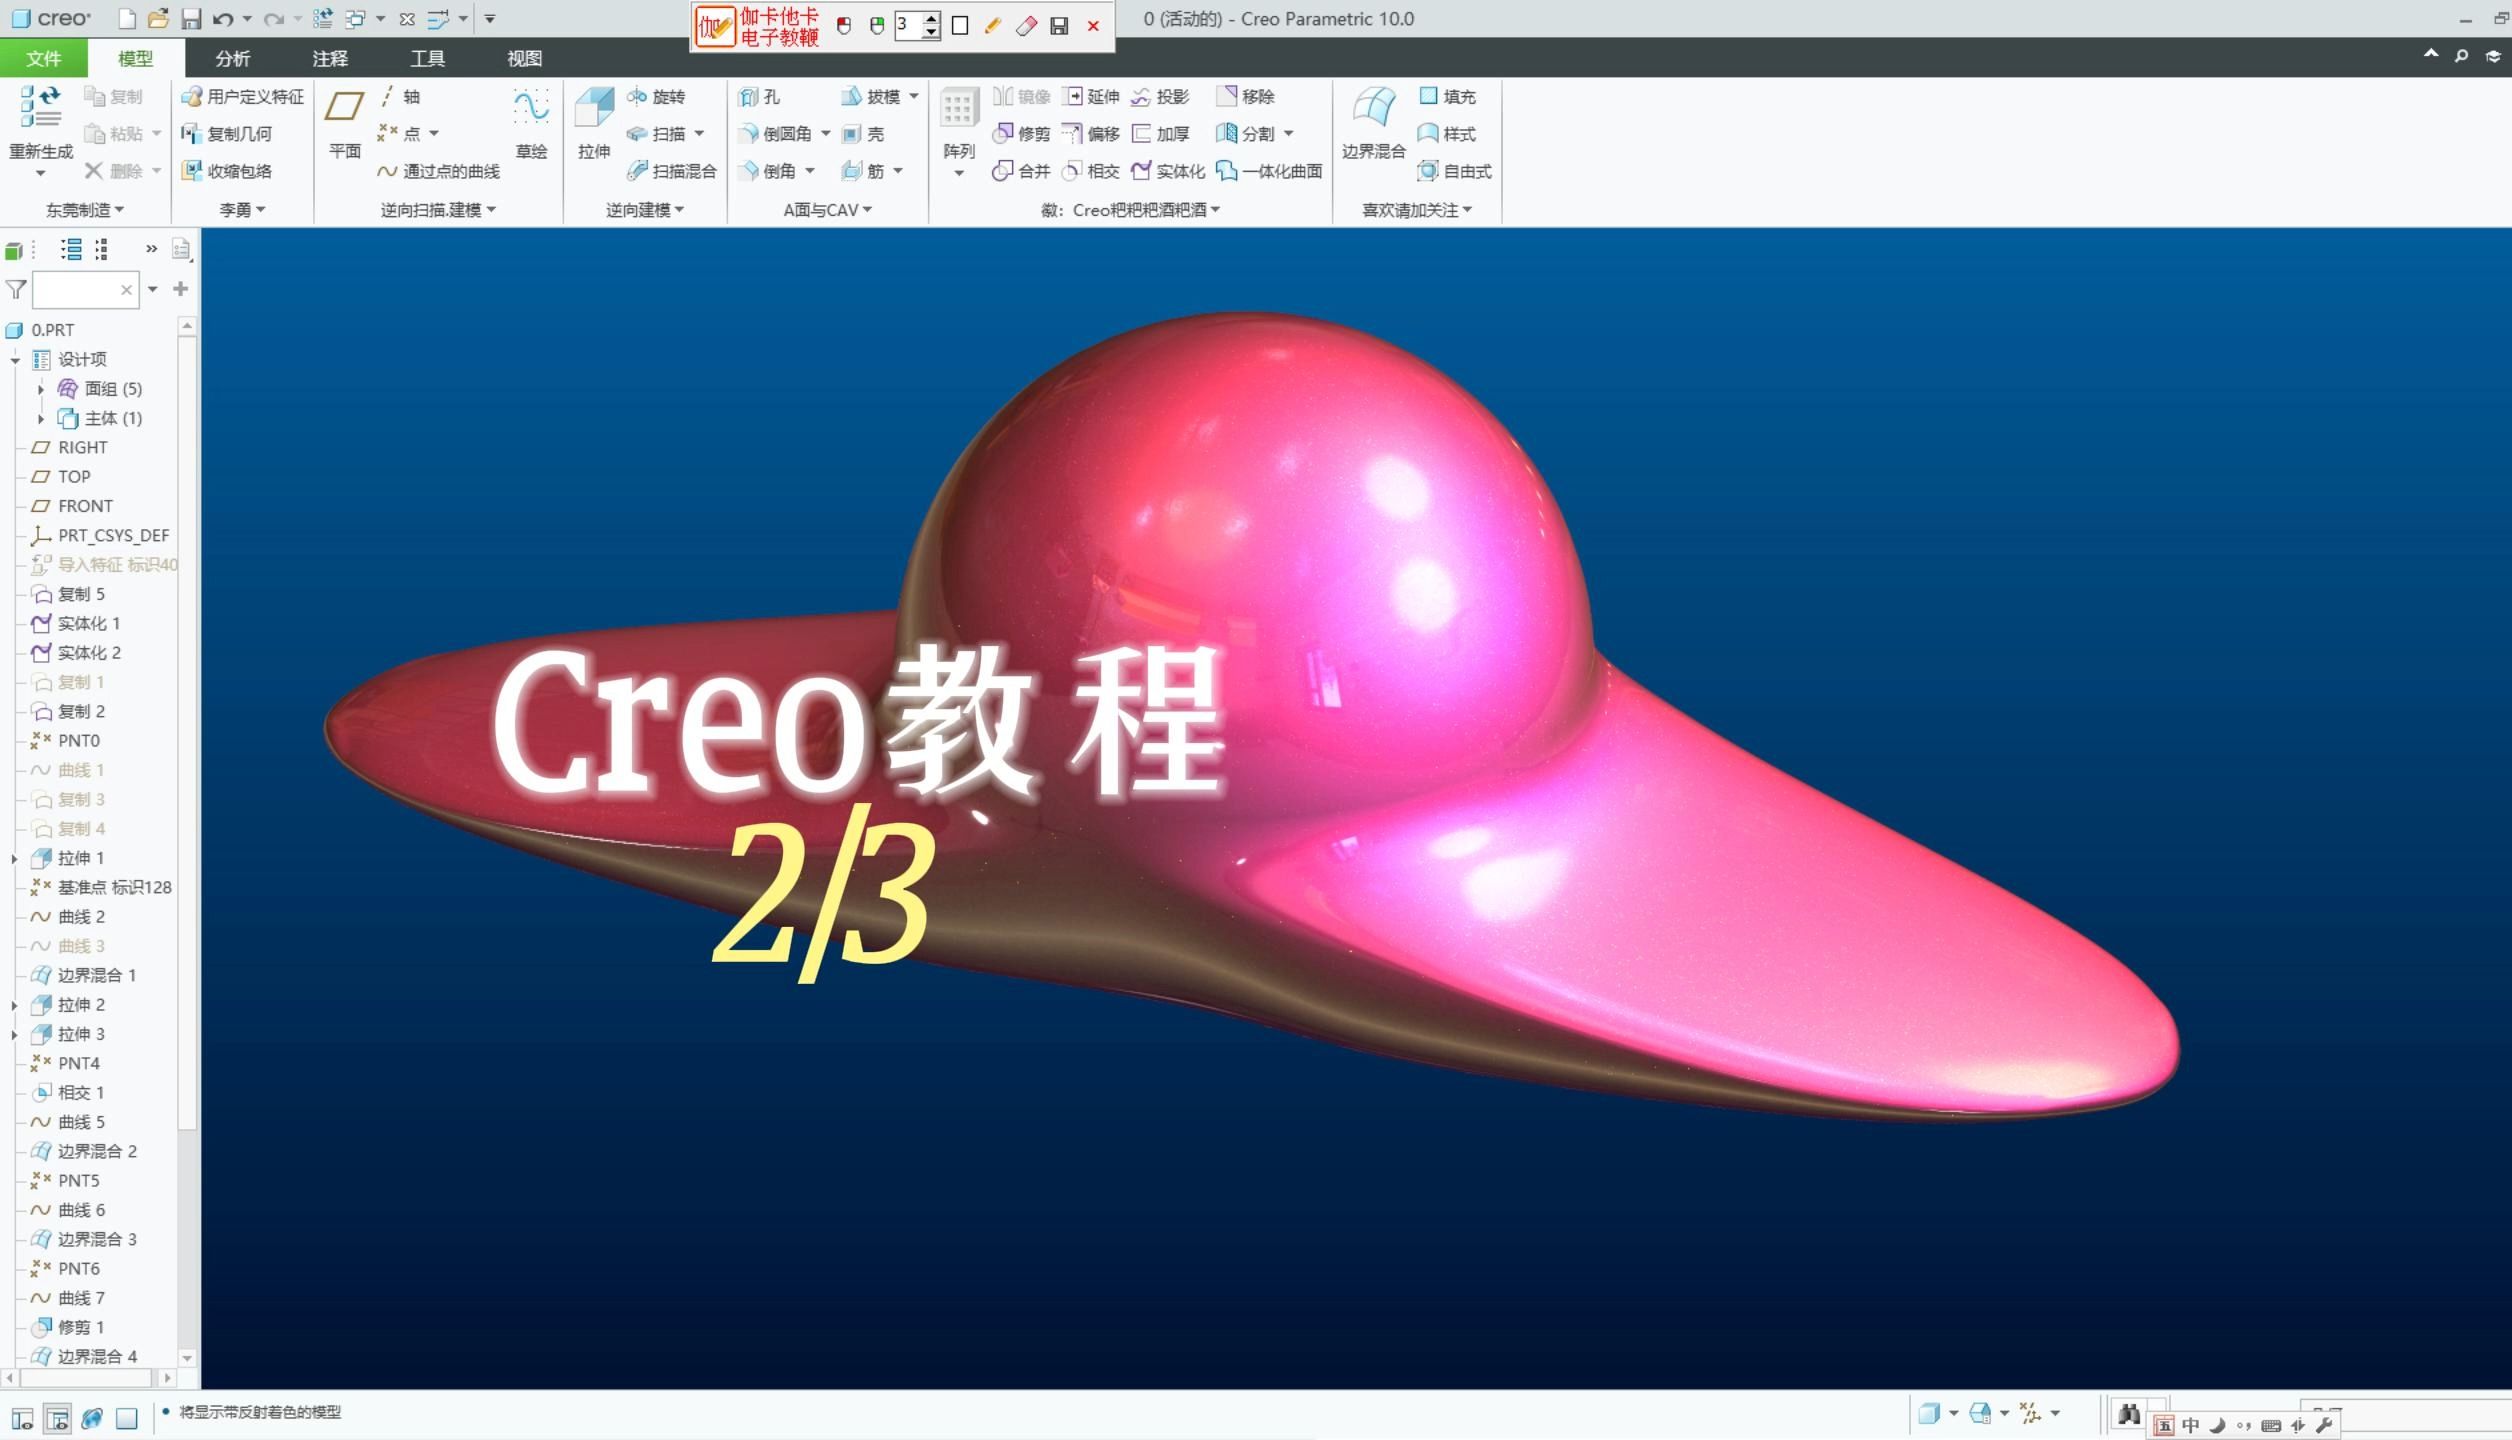Screen dimensions: 2512x1440
Task: Switch to the 分析 ribbon tab
Action: [x=232, y=59]
